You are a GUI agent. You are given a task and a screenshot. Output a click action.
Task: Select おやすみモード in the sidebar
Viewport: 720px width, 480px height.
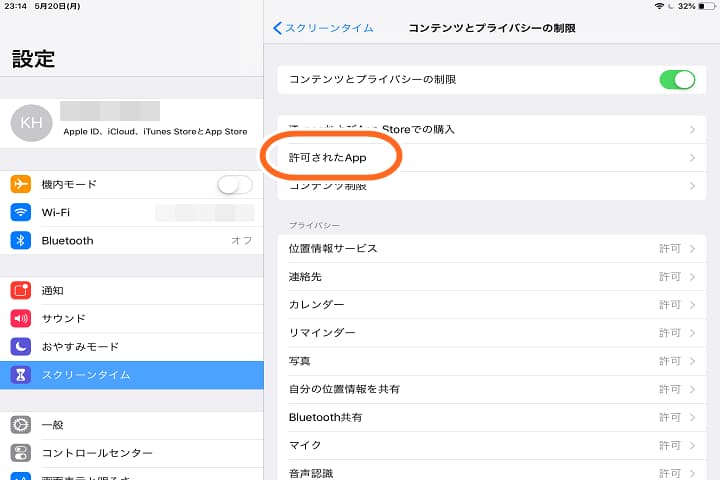point(132,347)
